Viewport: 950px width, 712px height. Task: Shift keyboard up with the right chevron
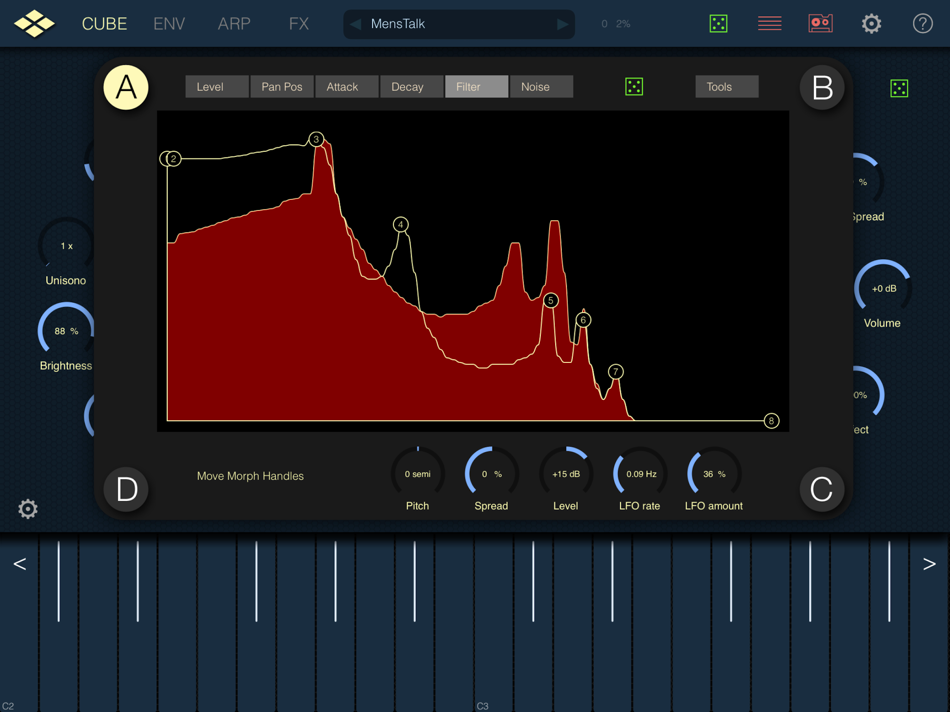point(929,563)
